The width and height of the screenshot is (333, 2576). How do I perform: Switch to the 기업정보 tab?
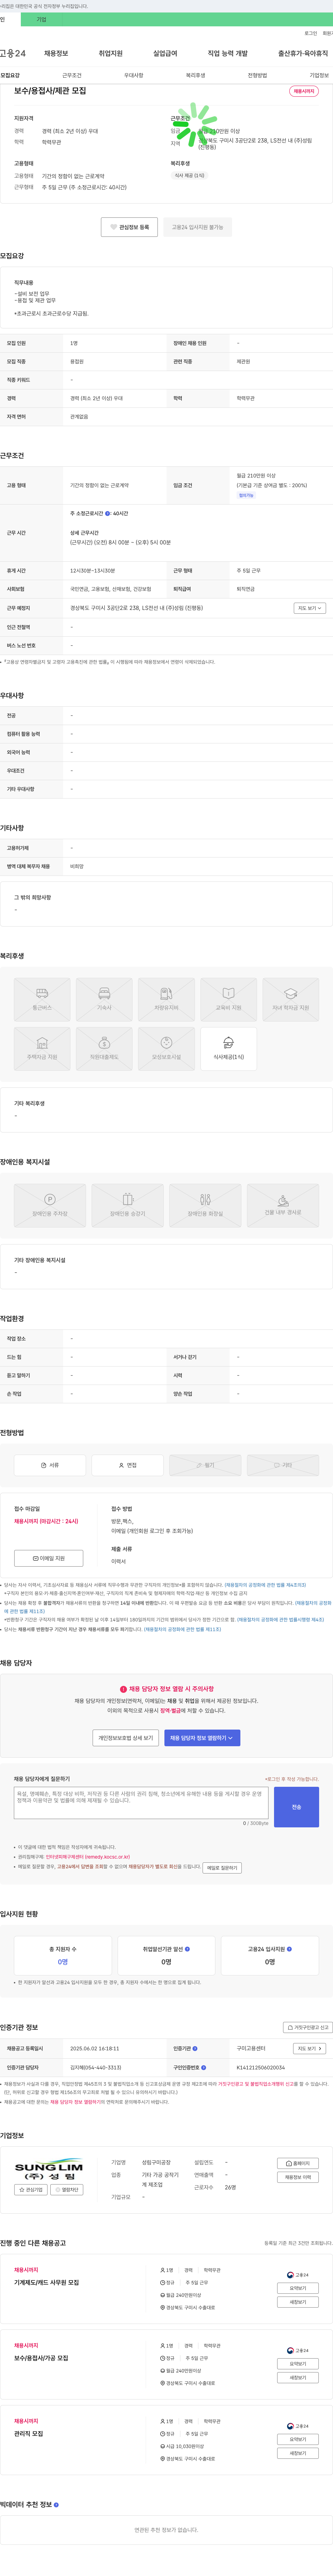click(319, 75)
